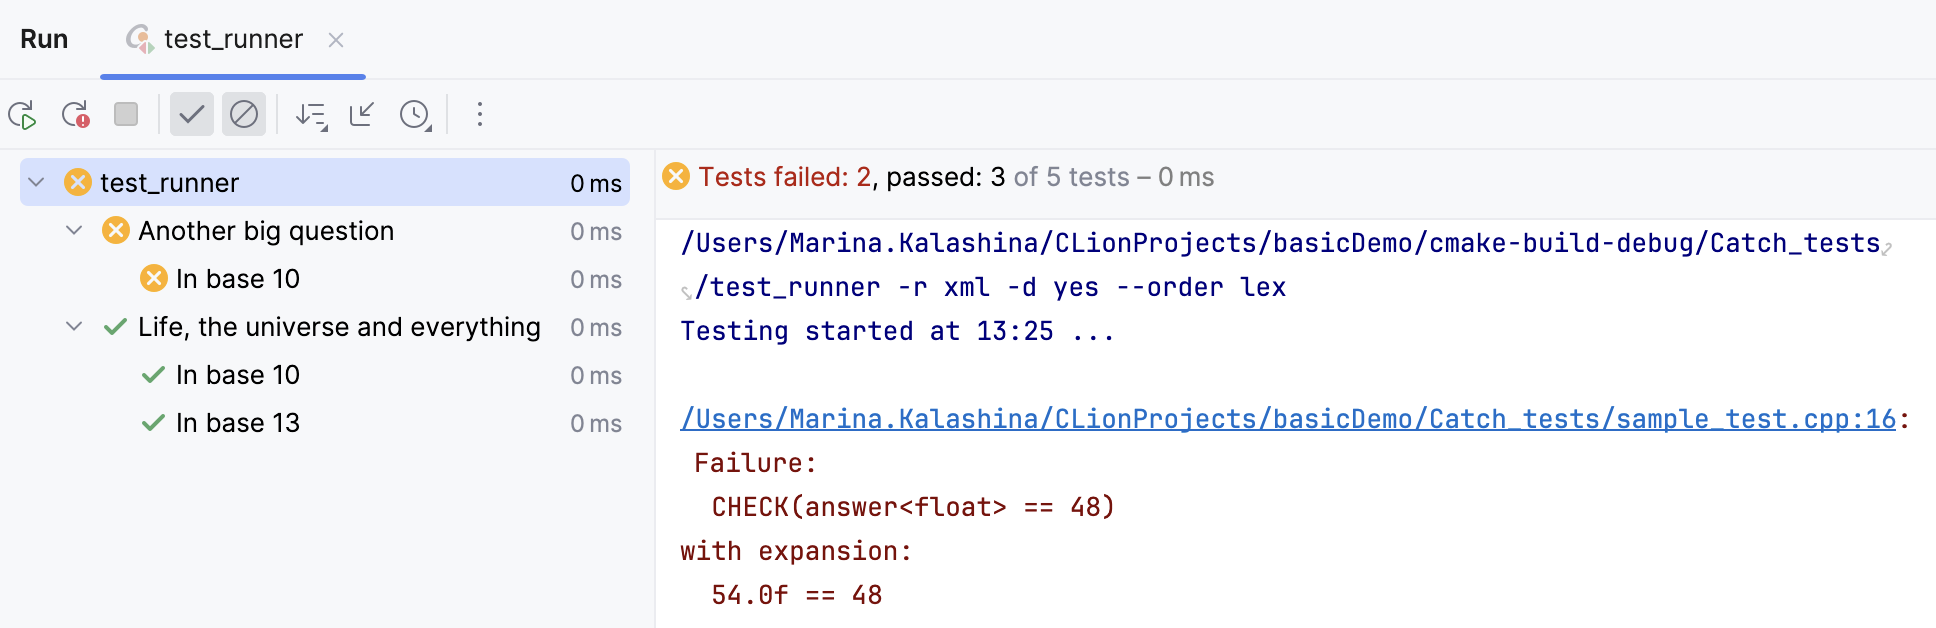The width and height of the screenshot is (1936, 628).
Task: Open the more options kebab menu
Action: coord(479,114)
